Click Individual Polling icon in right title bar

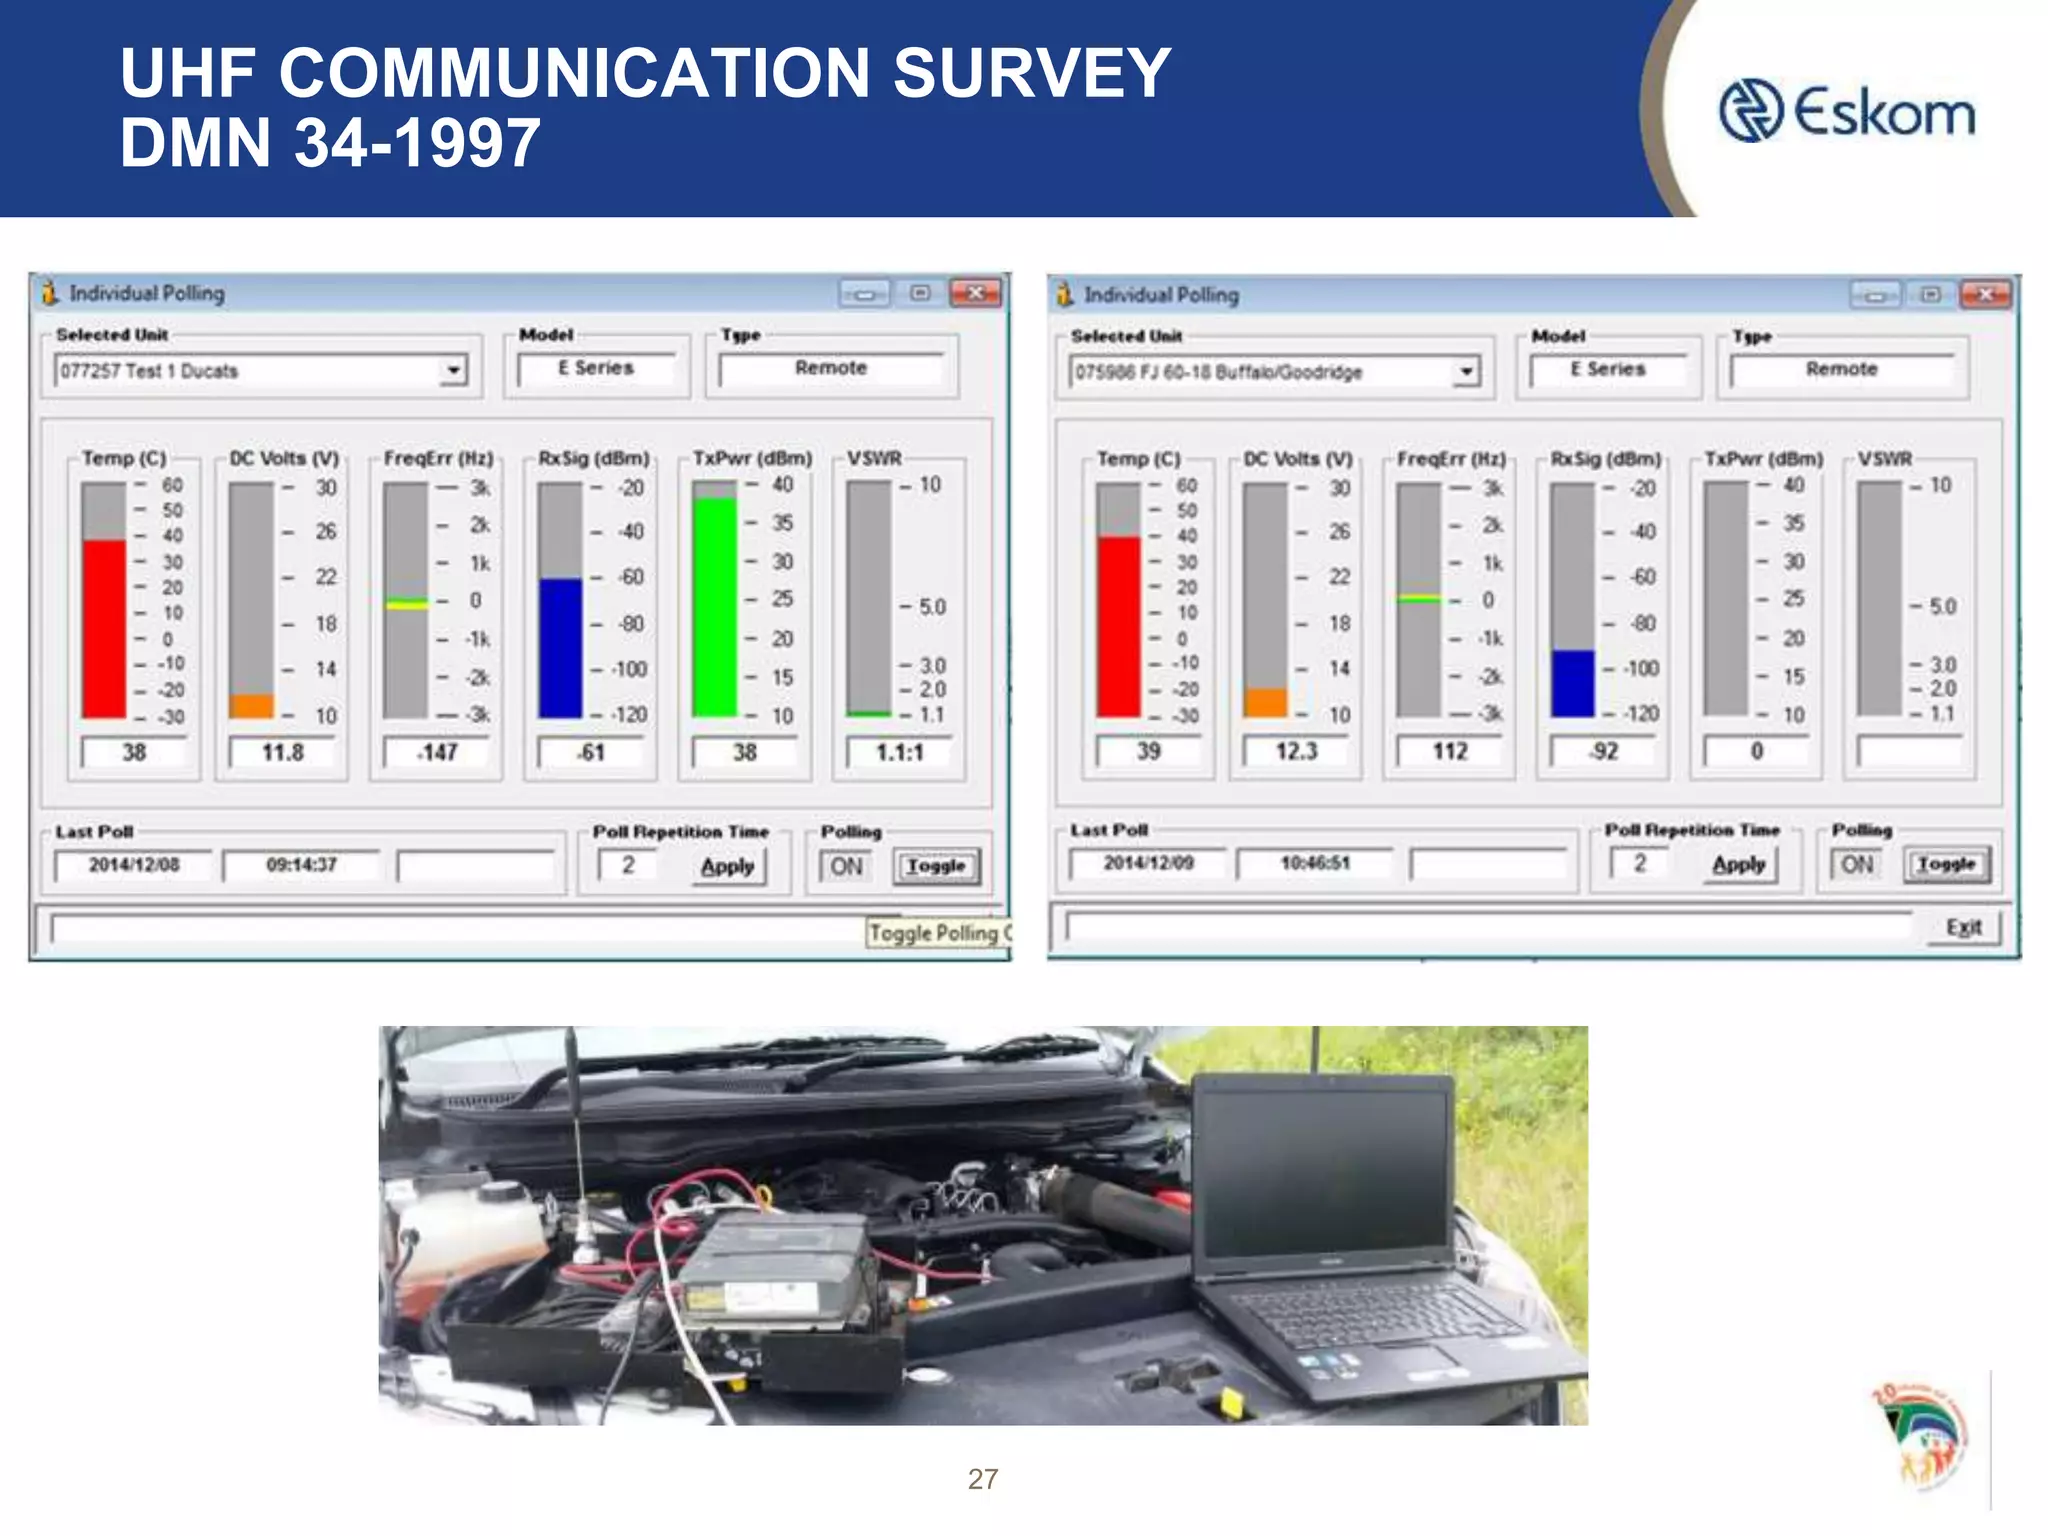coord(1064,294)
